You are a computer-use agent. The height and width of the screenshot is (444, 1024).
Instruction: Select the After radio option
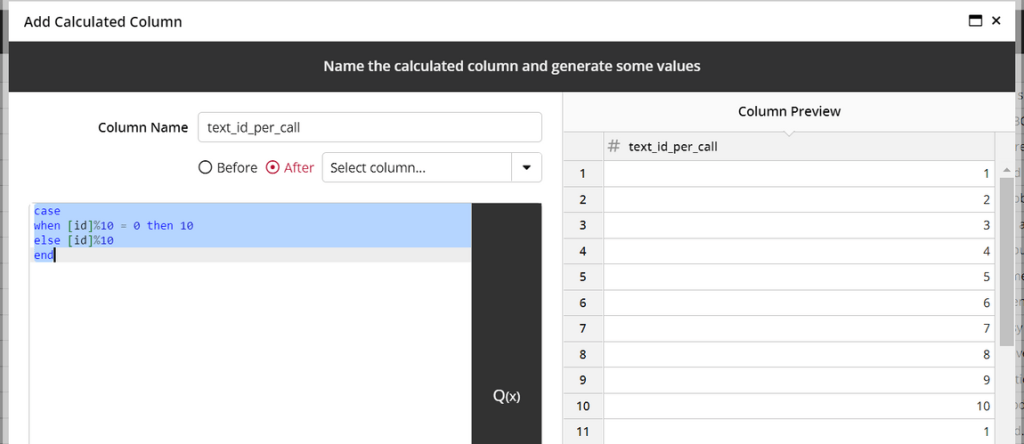pyautogui.click(x=272, y=168)
